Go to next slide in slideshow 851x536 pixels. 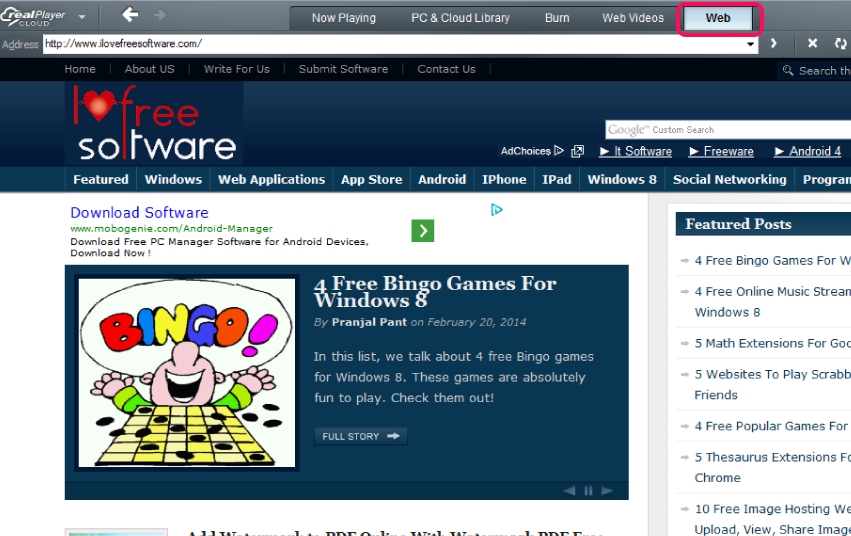pos(608,490)
